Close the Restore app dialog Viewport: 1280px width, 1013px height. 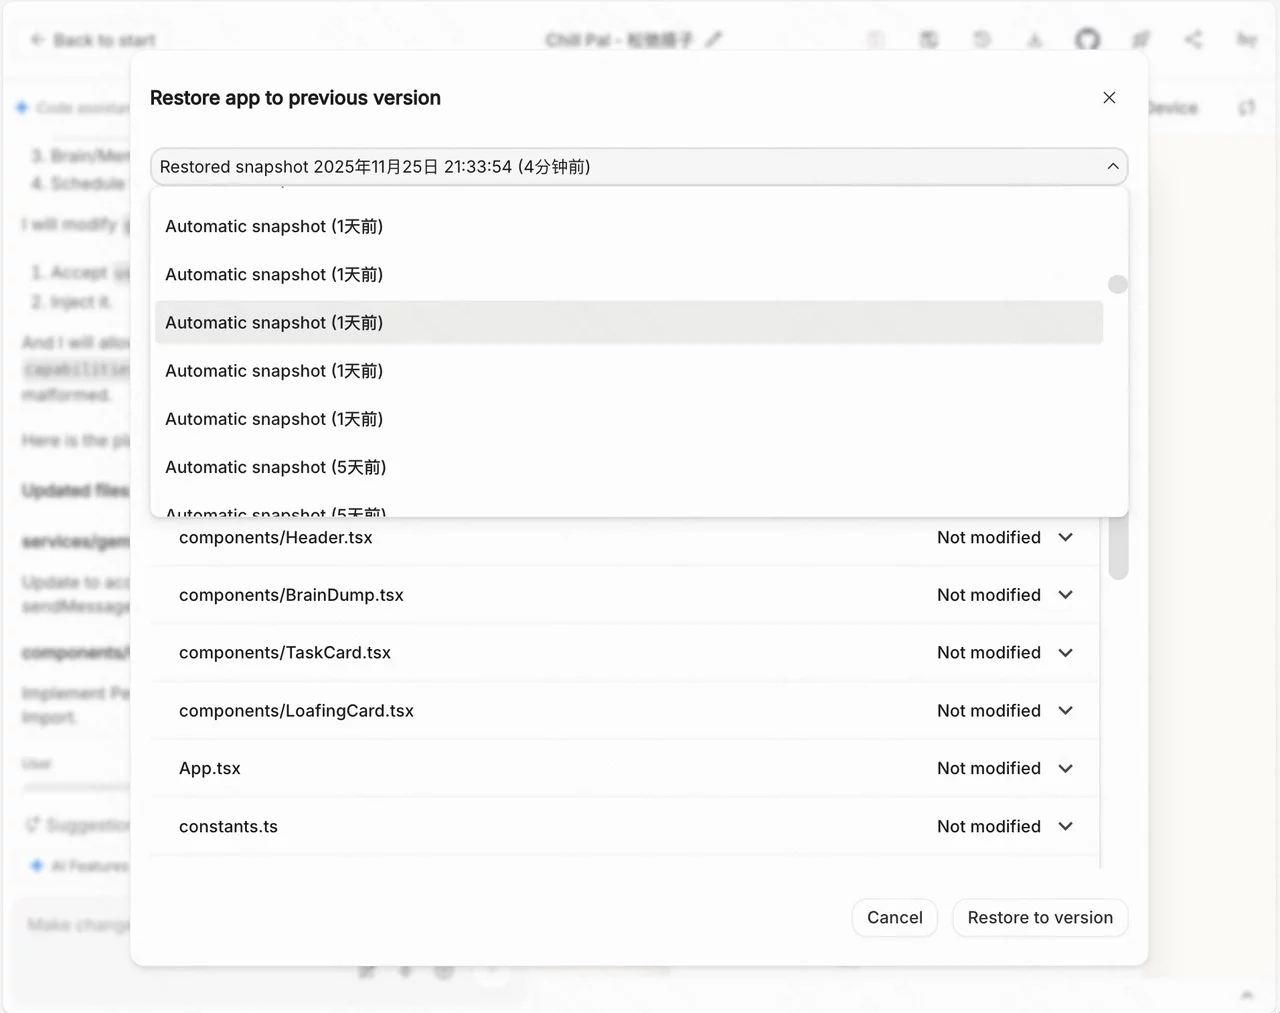(x=1109, y=98)
